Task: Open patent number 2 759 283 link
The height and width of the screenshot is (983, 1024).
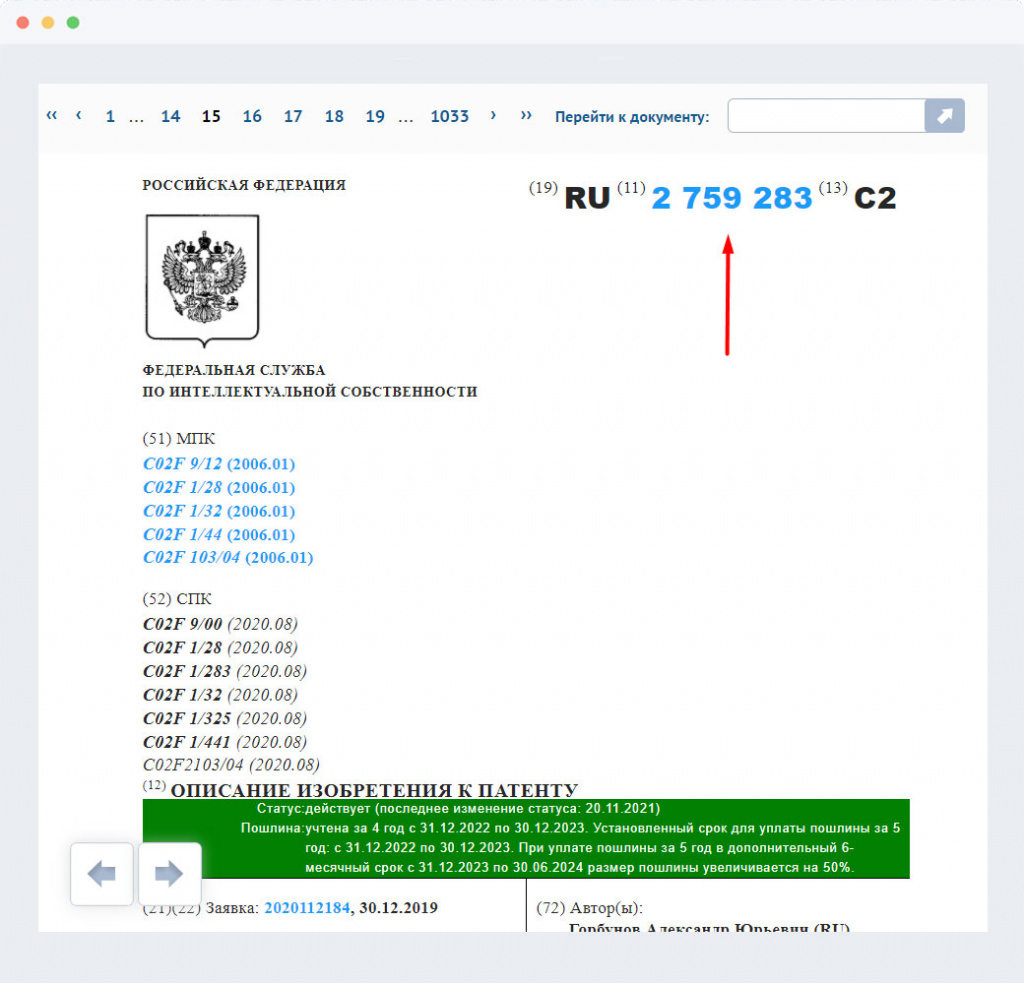Action: coord(730,197)
